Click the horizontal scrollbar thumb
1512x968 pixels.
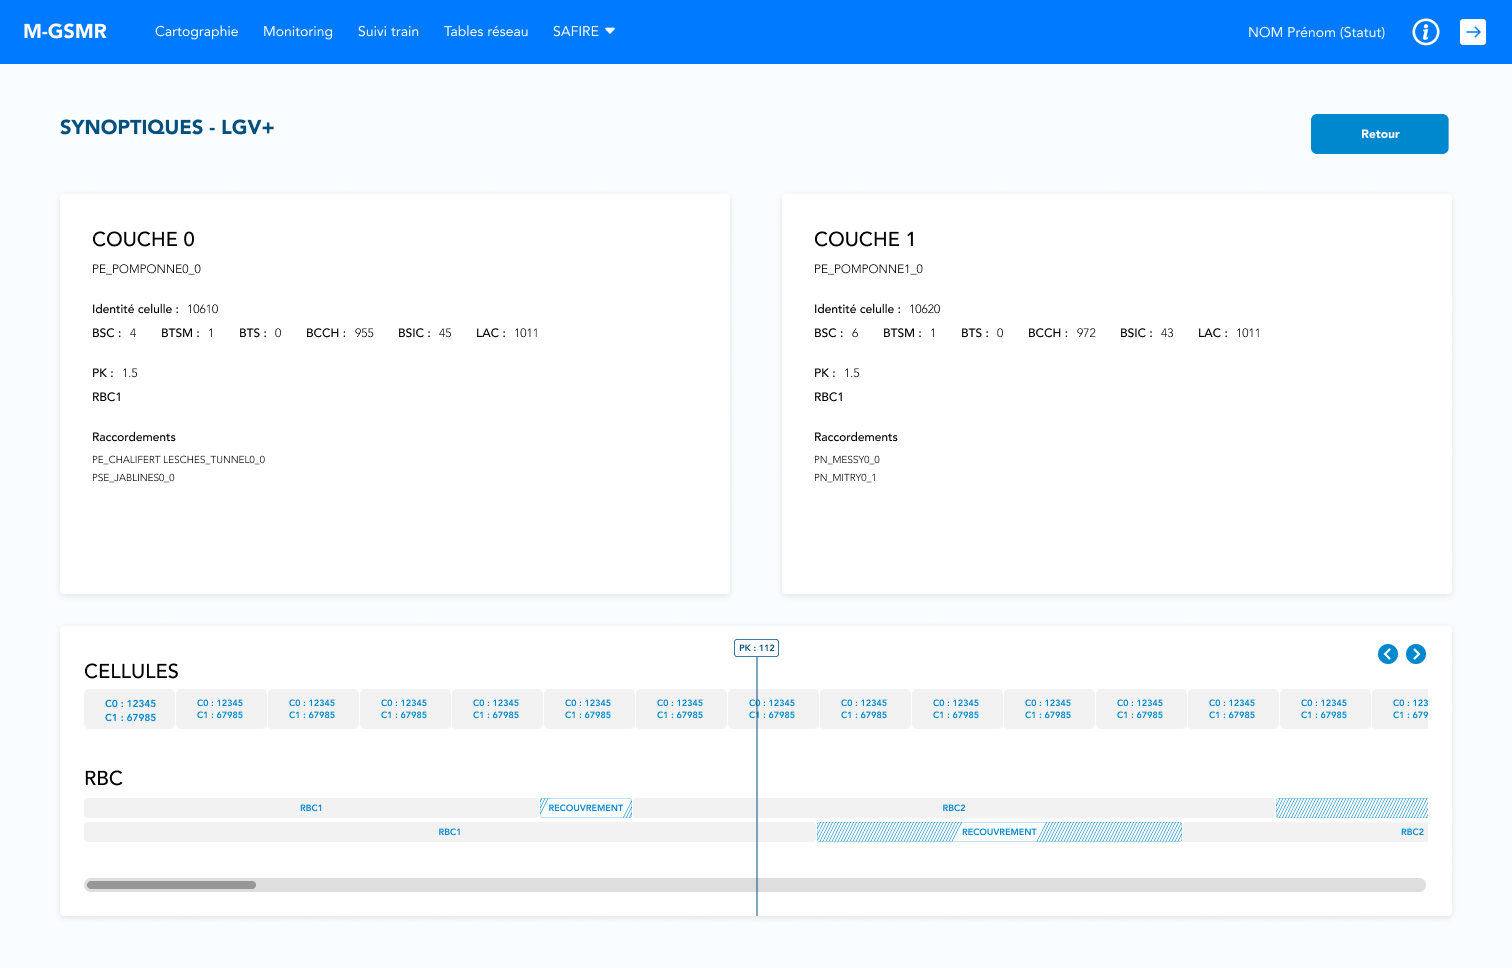(x=171, y=885)
